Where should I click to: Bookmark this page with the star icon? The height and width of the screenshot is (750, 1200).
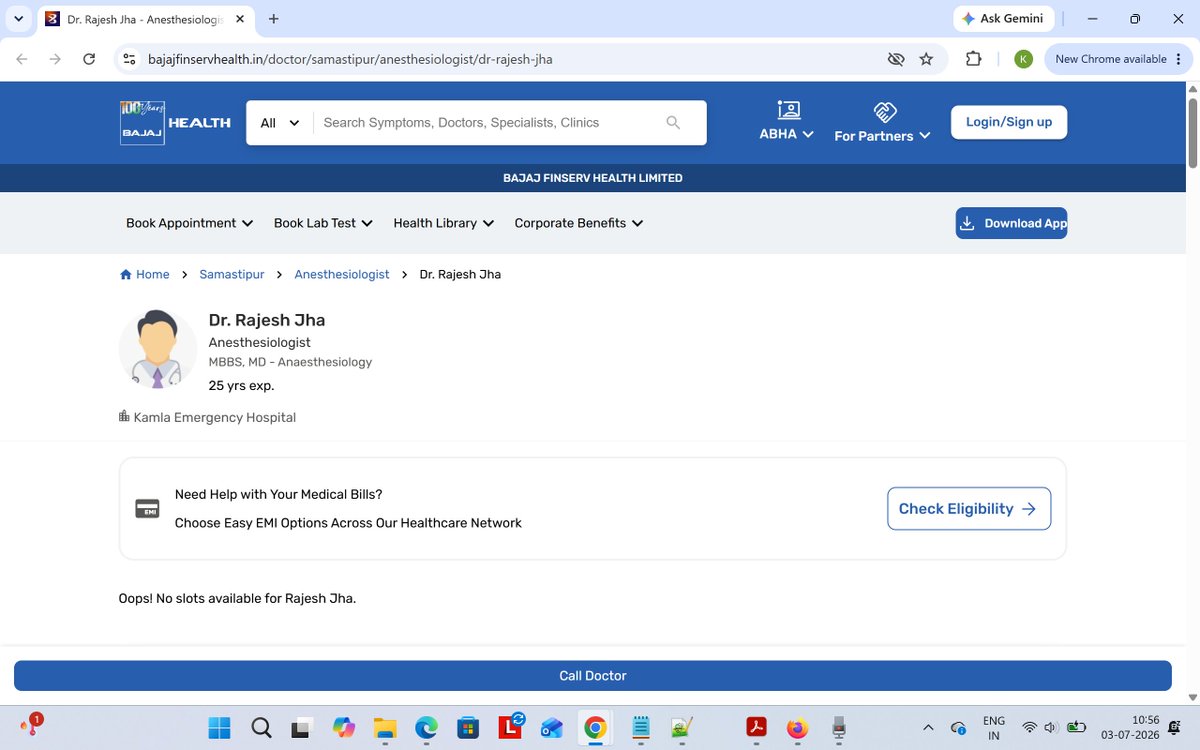[926, 59]
